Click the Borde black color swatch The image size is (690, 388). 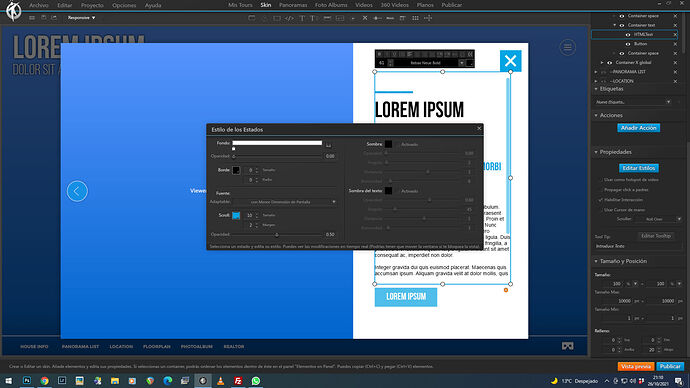pos(236,170)
